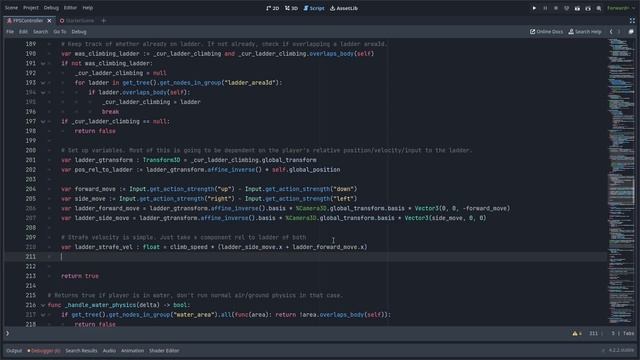Switch to the Script workspace

tap(314, 8)
